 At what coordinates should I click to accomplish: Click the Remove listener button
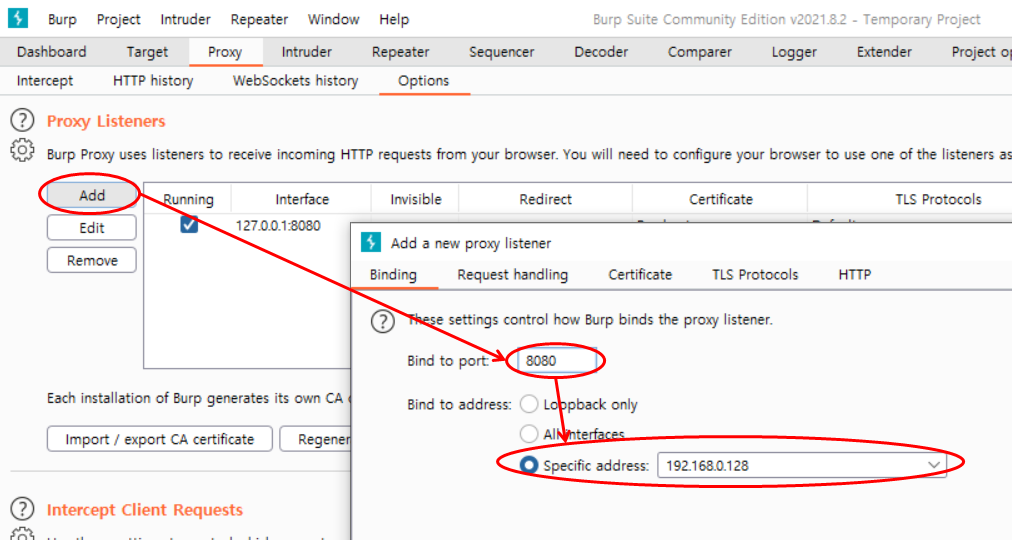[92, 260]
